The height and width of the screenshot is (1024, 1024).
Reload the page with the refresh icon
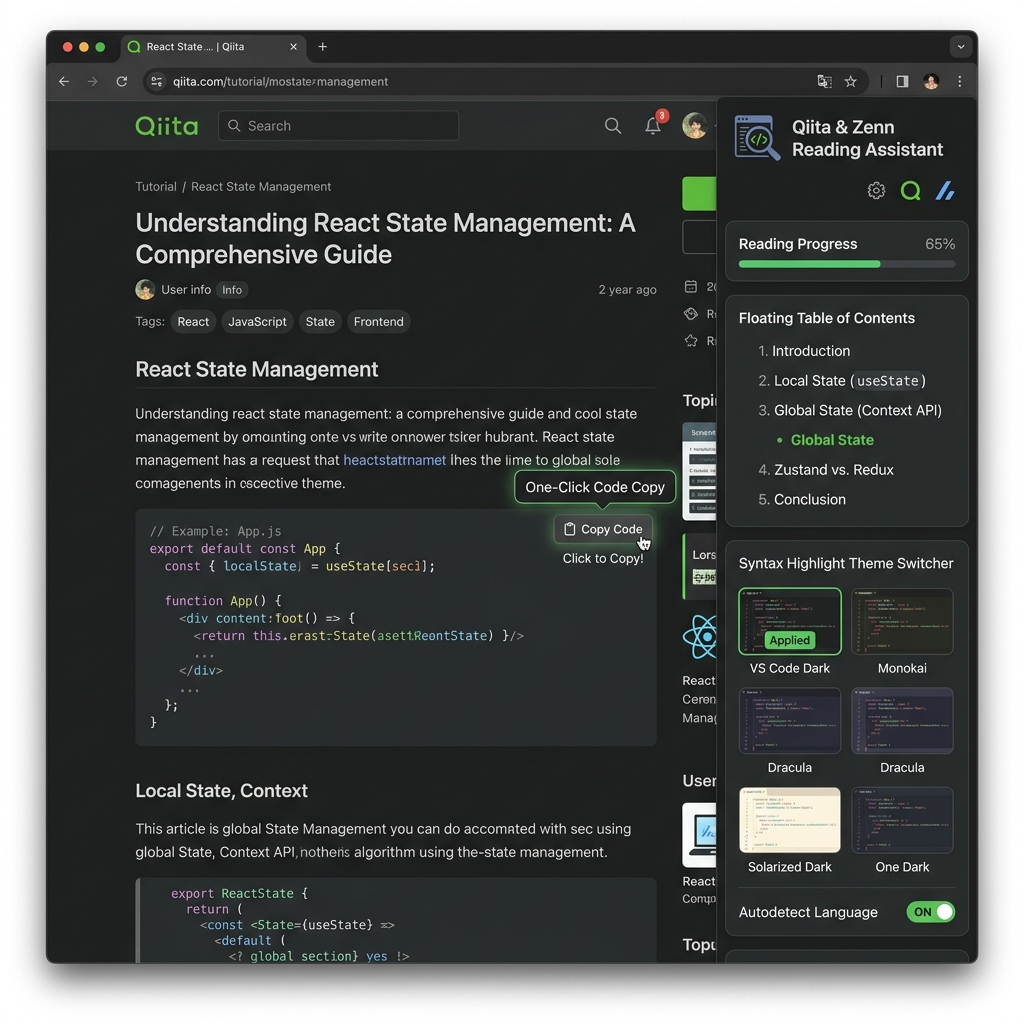121,82
